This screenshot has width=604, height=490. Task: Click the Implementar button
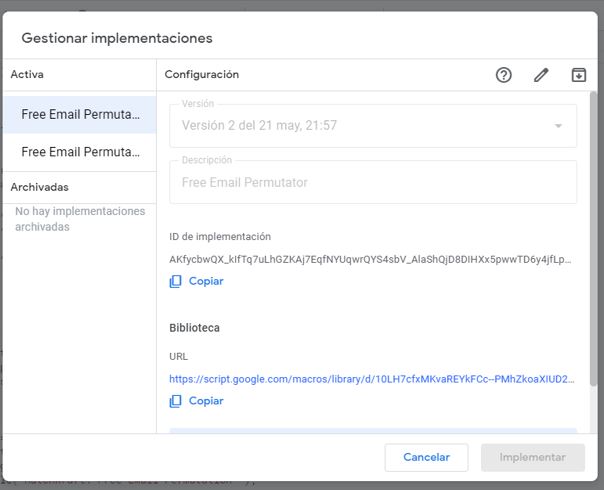[x=533, y=457]
